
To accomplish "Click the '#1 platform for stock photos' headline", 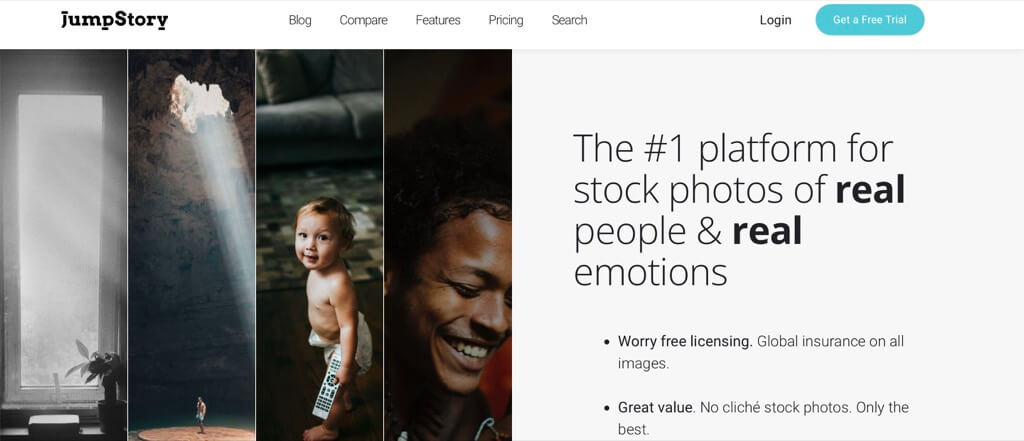I will pos(739,210).
